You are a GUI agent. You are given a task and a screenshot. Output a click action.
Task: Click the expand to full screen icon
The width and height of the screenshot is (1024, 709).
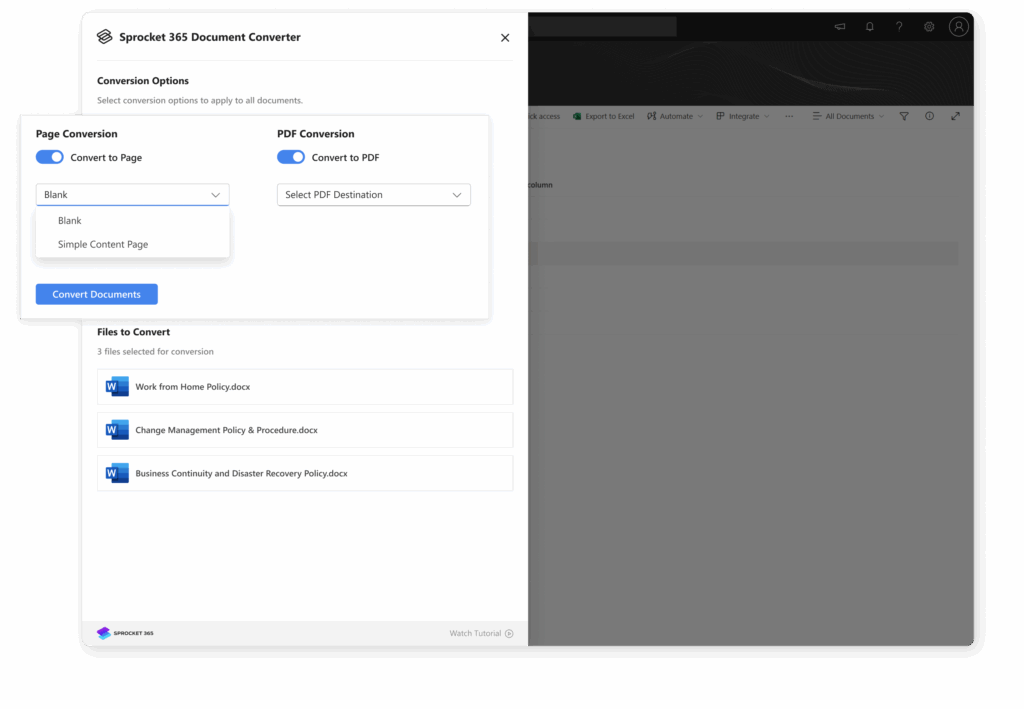pos(955,116)
